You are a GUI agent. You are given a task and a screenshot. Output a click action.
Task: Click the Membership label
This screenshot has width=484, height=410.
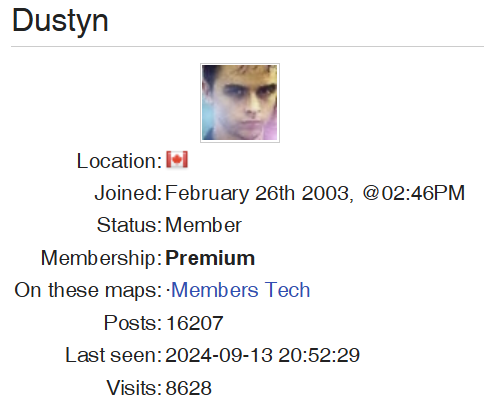102,258
